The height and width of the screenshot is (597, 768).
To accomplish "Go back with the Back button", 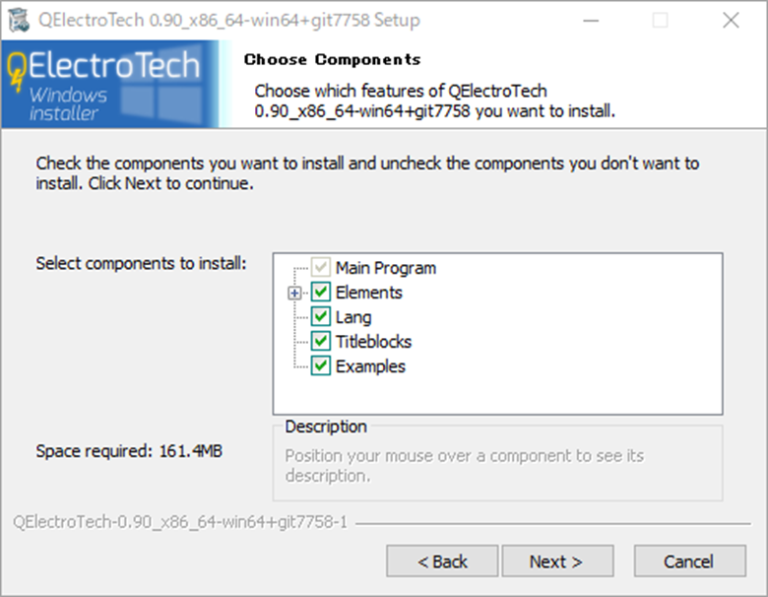I will click(x=442, y=561).
